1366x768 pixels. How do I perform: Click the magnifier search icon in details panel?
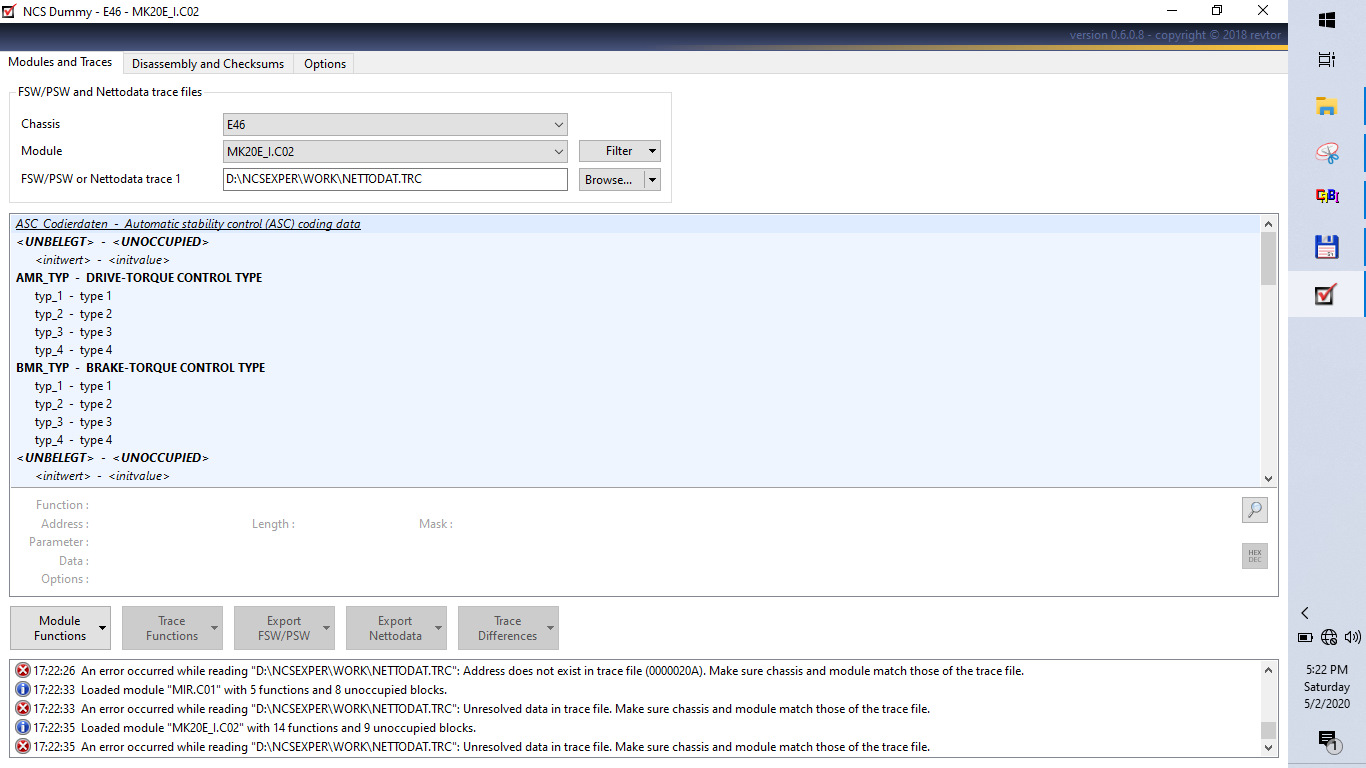pos(1254,510)
